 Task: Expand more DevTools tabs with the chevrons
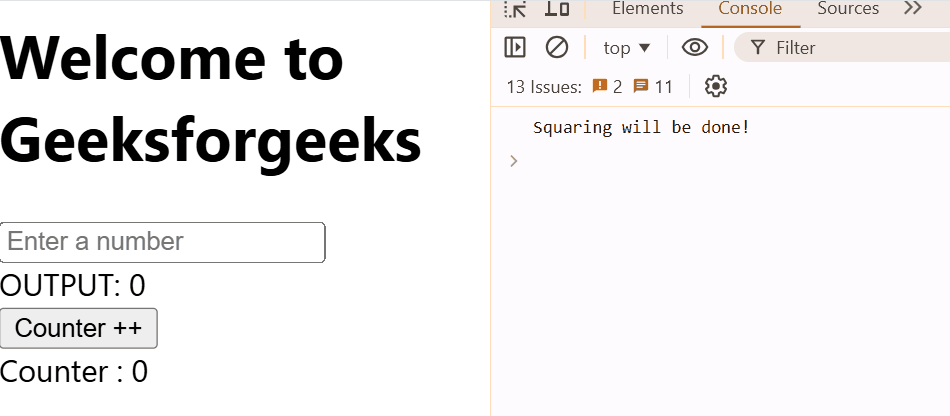[x=912, y=9]
